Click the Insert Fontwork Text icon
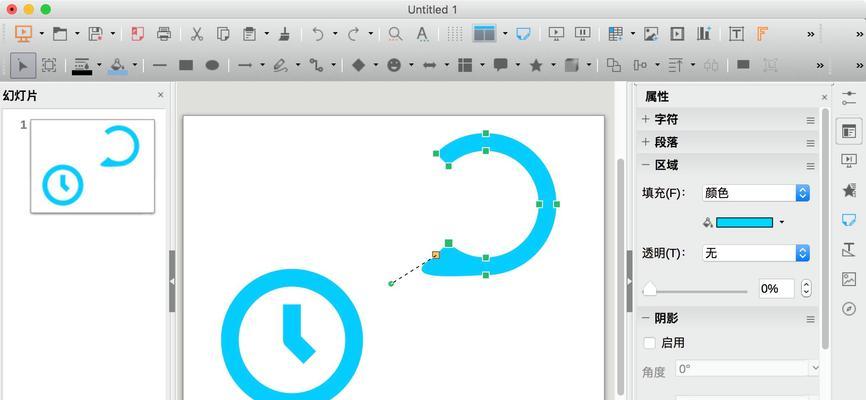 763,34
